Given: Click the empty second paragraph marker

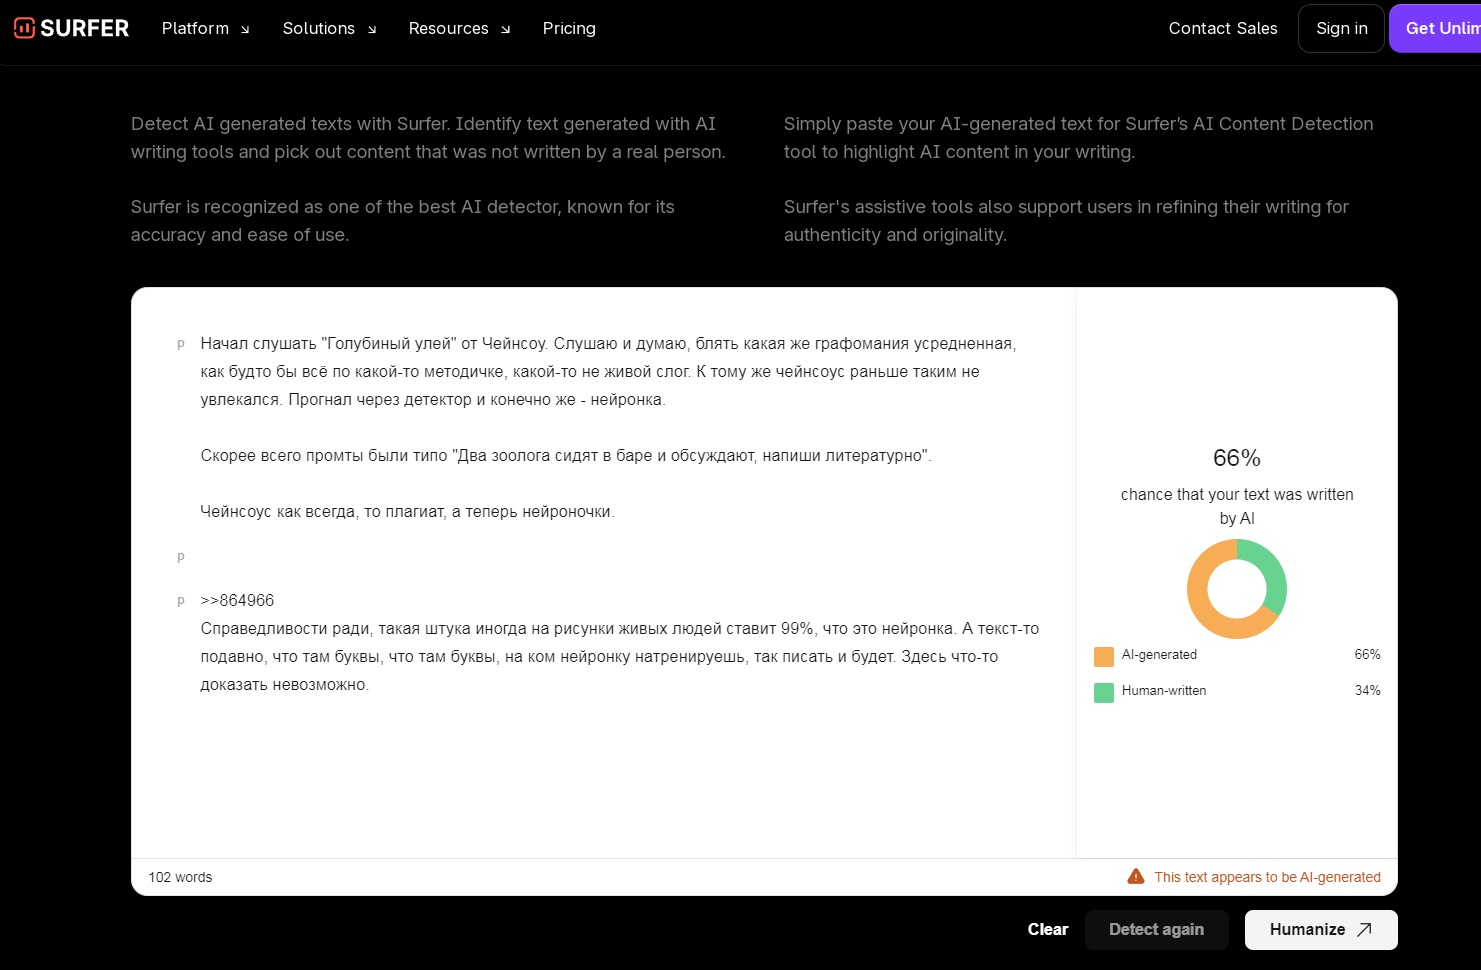Looking at the screenshot, I should [x=181, y=557].
